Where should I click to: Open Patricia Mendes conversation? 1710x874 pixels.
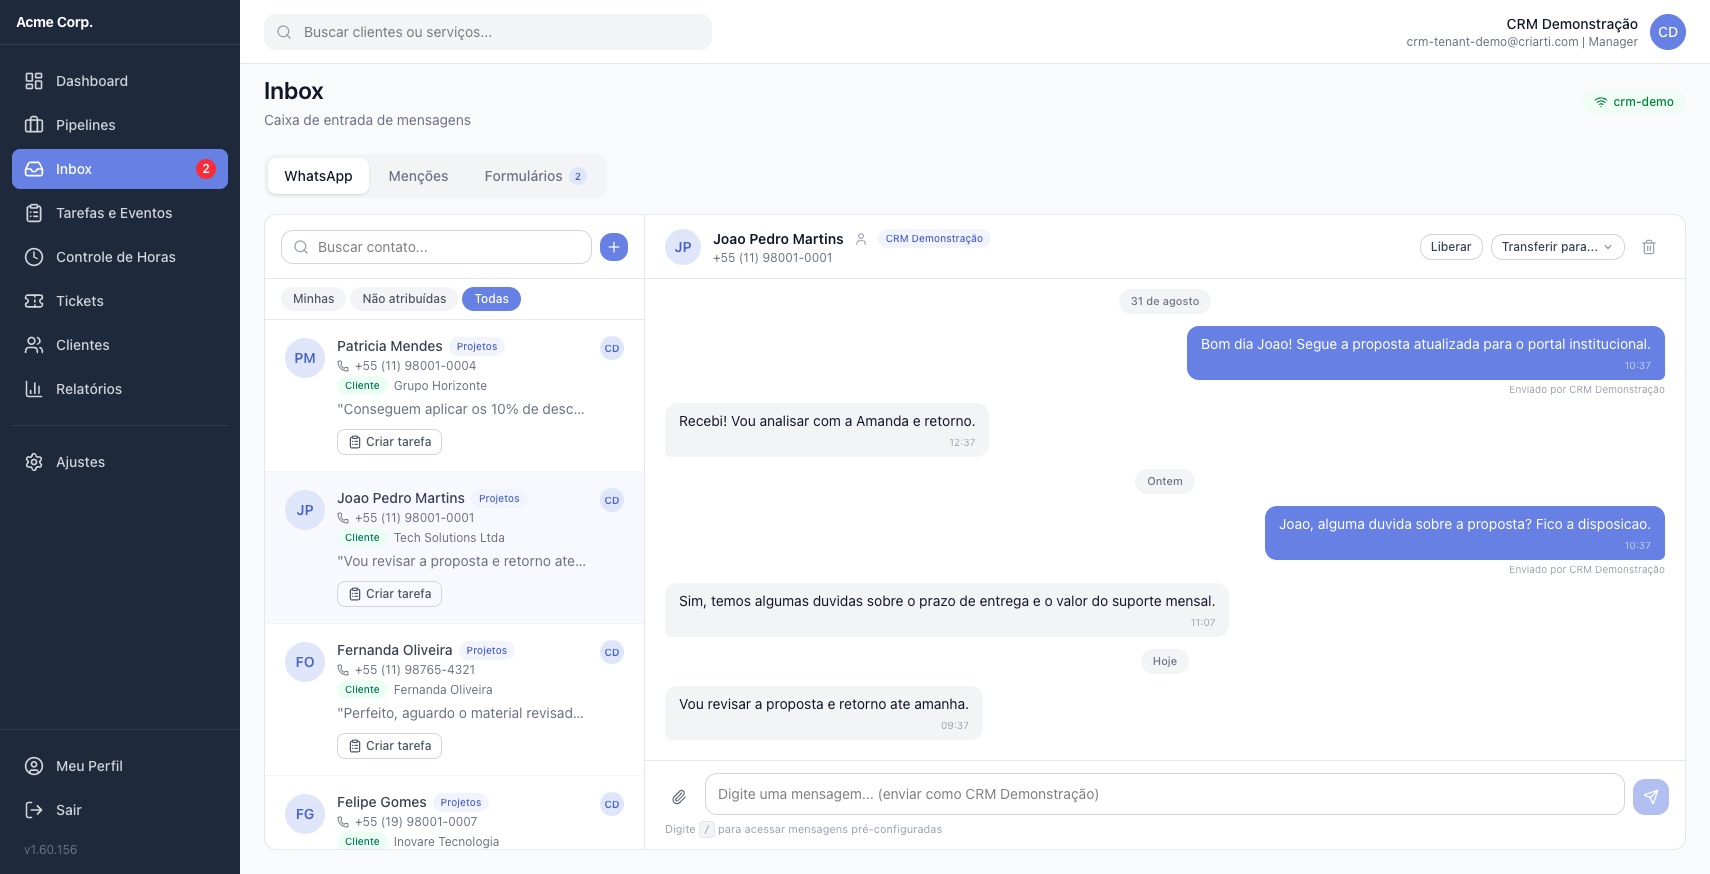pyautogui.click(x=454, y=396)
